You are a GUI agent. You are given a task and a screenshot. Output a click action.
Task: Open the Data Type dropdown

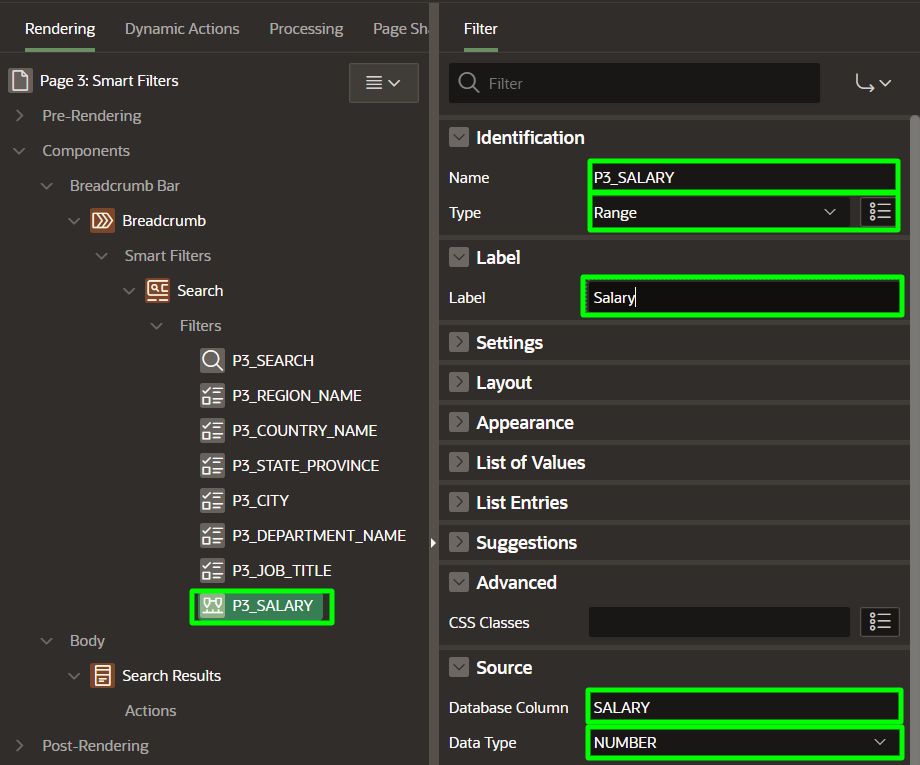click(742, 742)
